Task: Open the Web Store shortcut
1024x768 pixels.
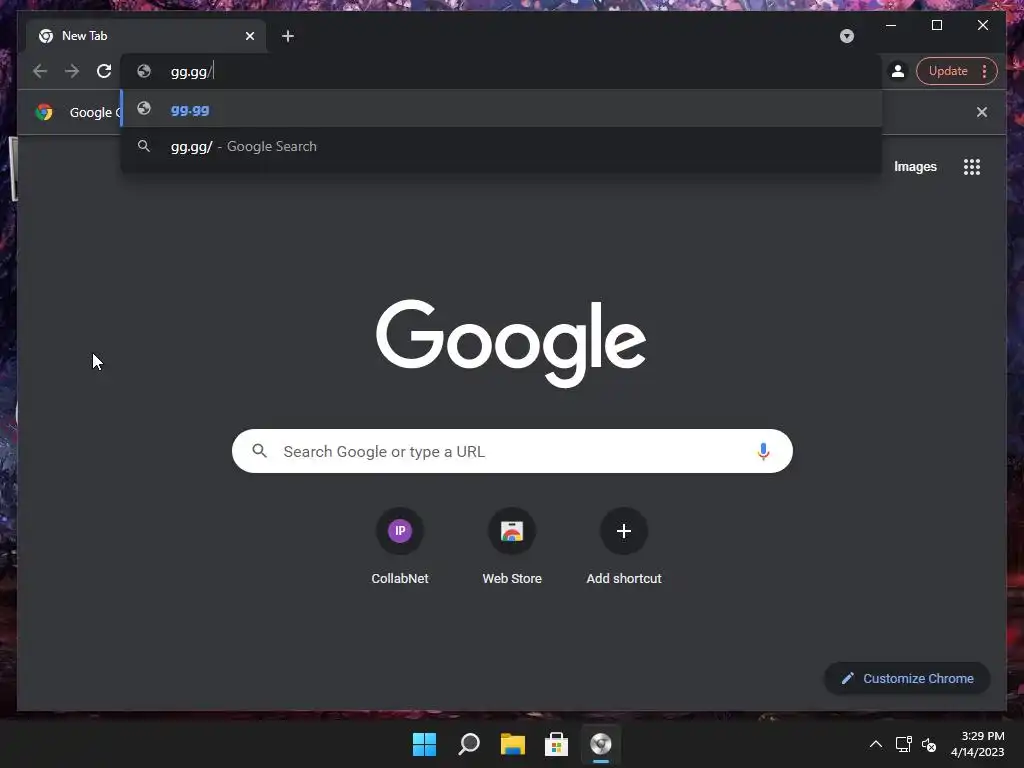Action: (x=512, y=546)
